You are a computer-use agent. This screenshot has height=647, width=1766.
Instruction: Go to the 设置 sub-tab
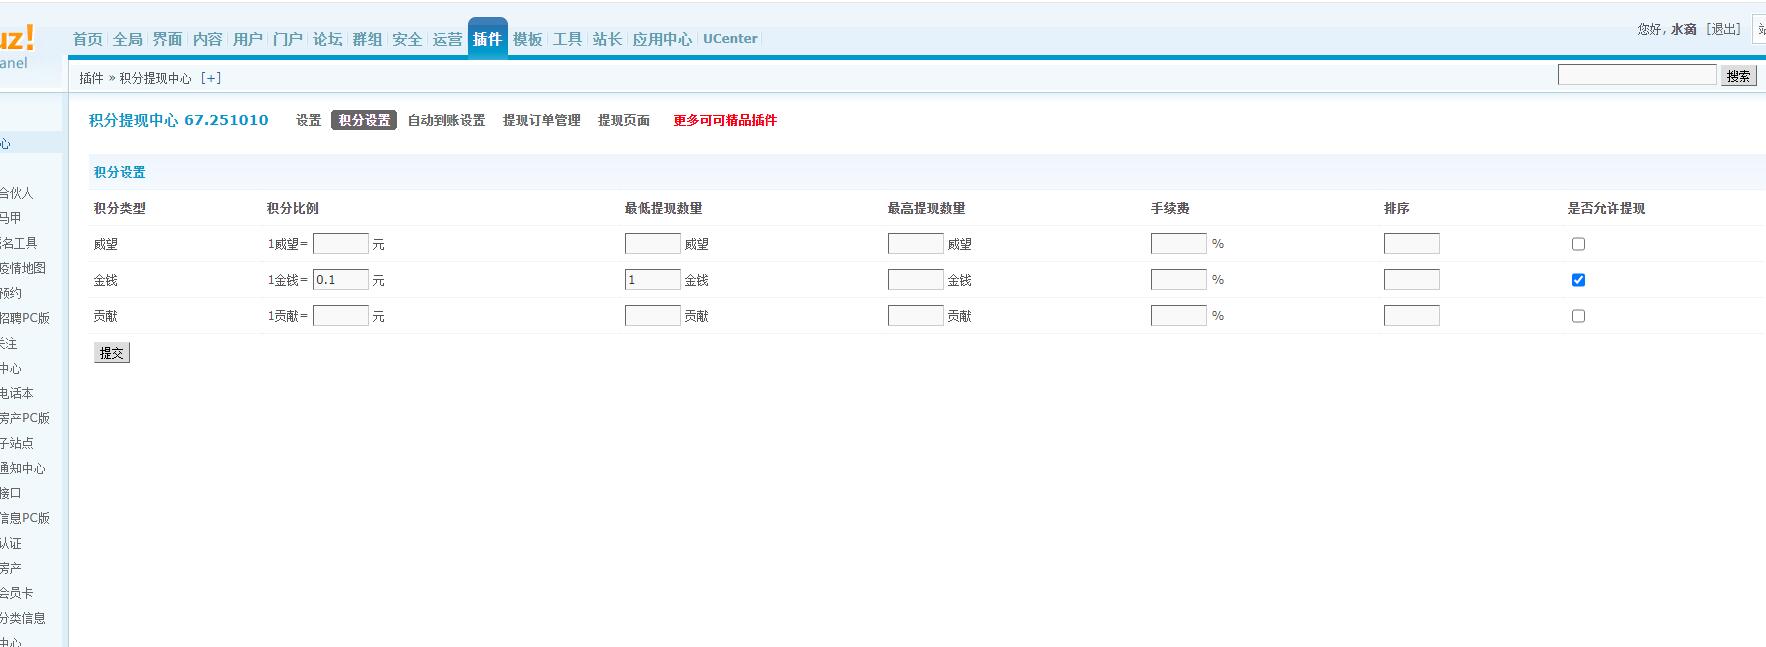pos(308,120)
